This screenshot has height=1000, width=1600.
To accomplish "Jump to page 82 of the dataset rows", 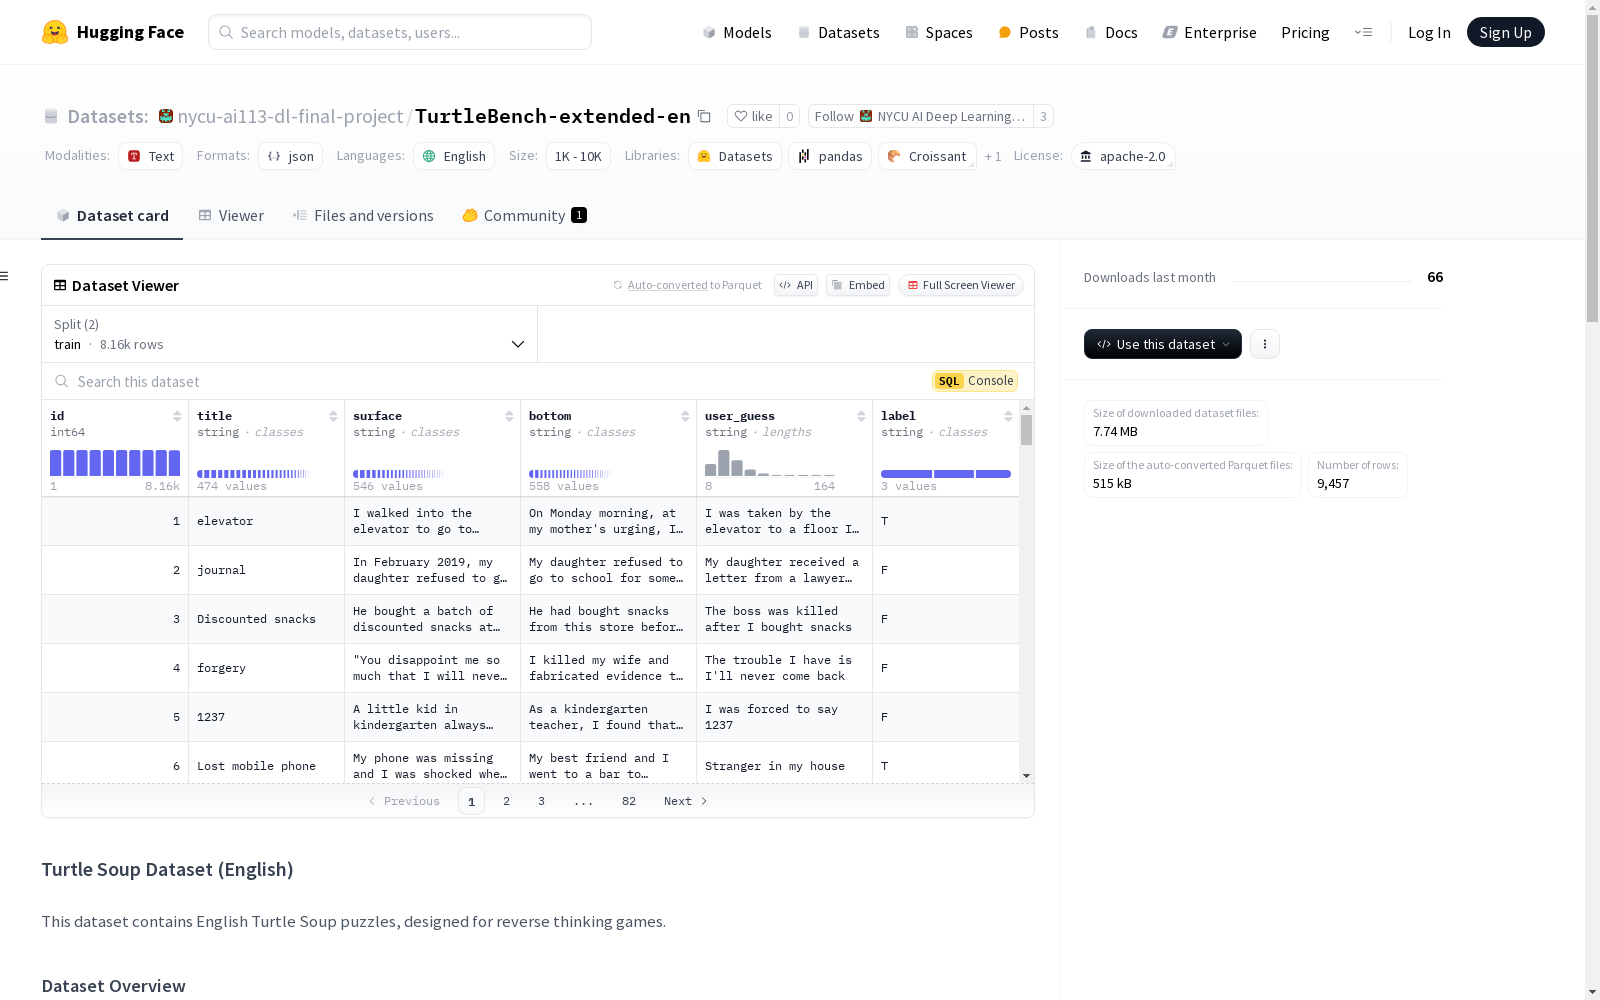I will click(x=629, y=801).
